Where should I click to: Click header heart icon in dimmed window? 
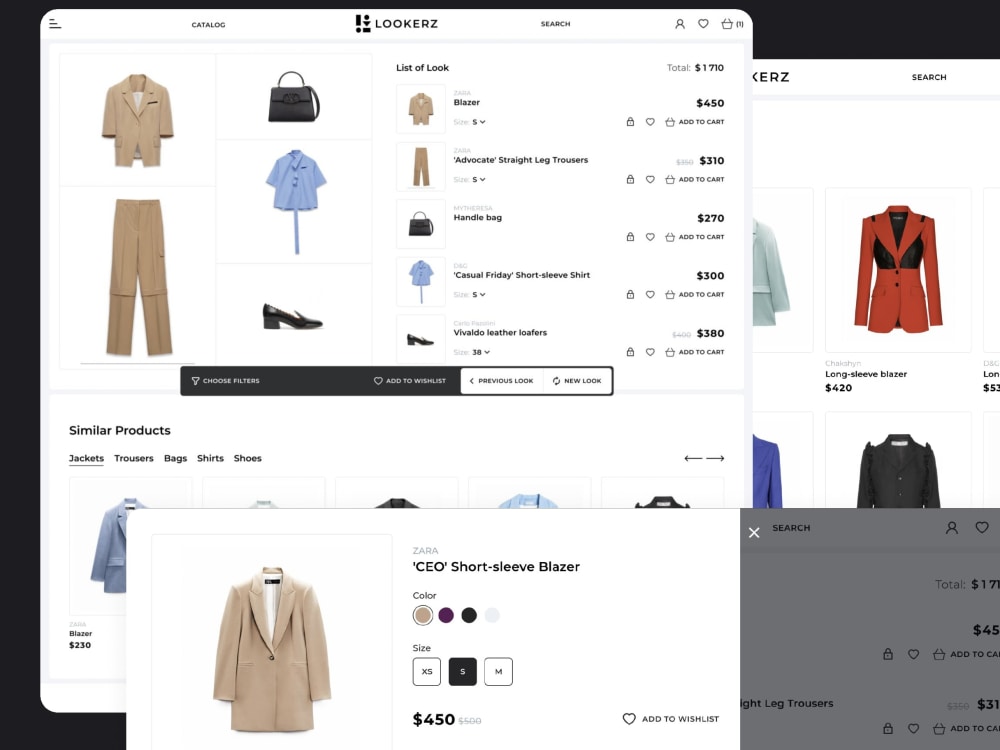tap(982, 527)
